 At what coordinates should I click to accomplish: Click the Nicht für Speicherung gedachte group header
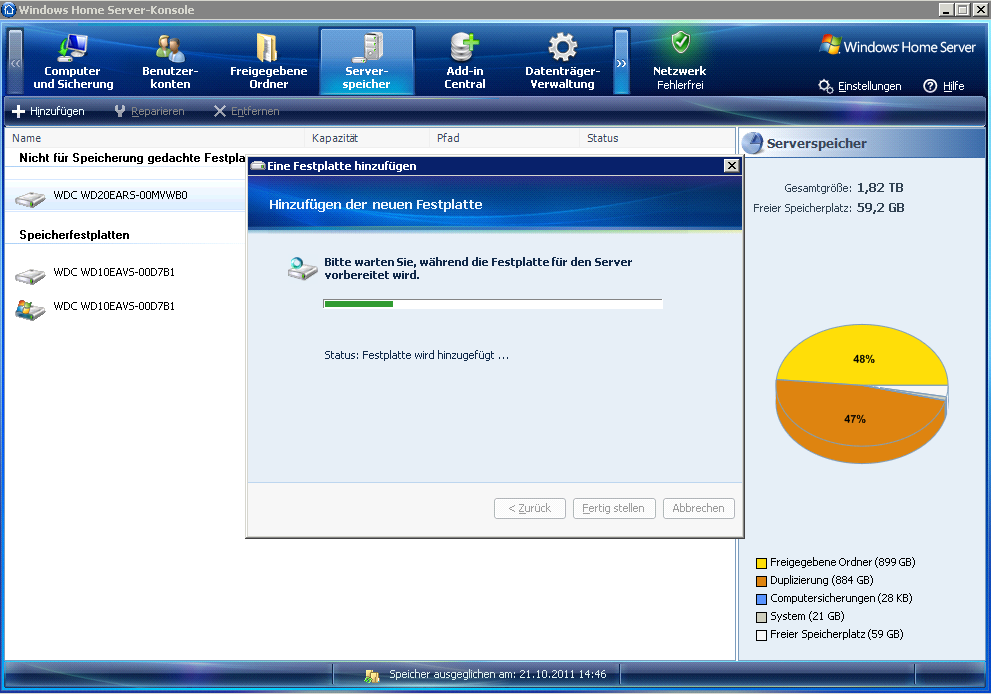point(131,158)
